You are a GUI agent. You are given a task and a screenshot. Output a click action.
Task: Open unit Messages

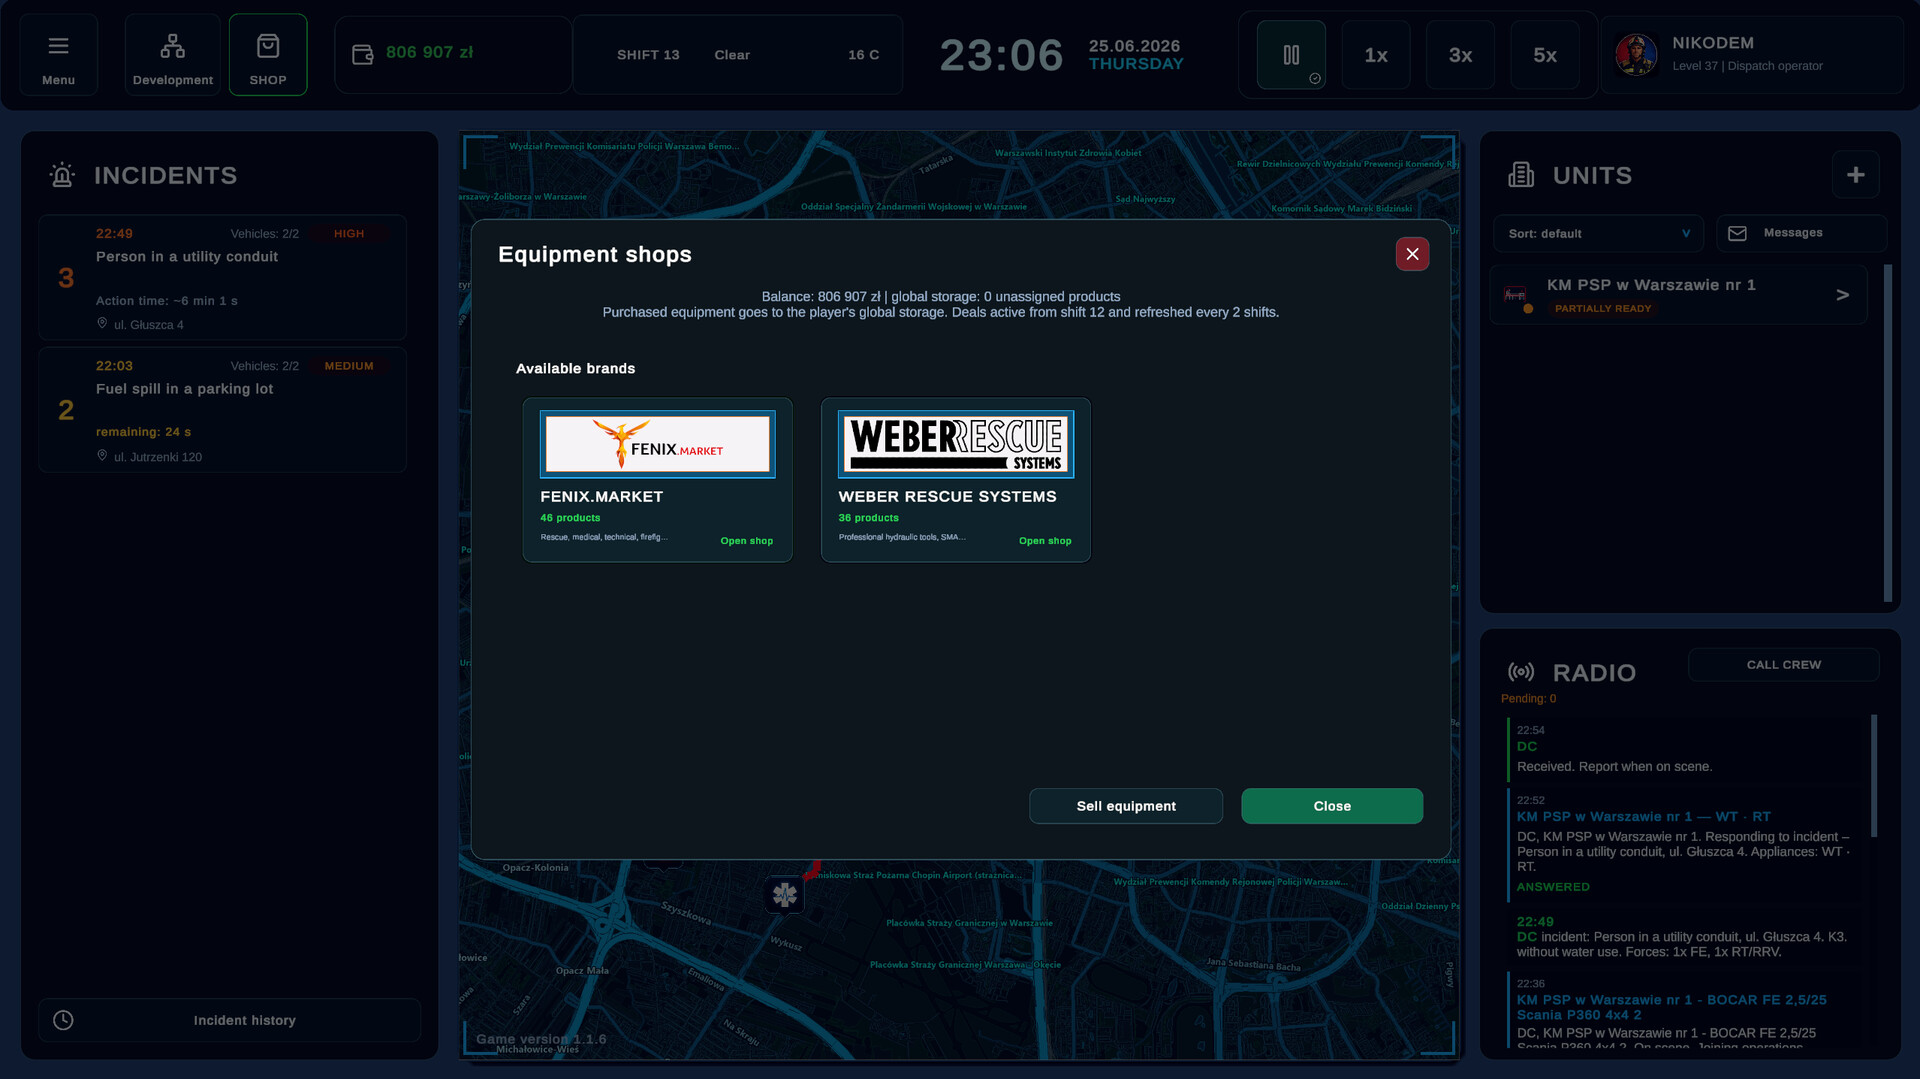click(x=1801, y=233)
